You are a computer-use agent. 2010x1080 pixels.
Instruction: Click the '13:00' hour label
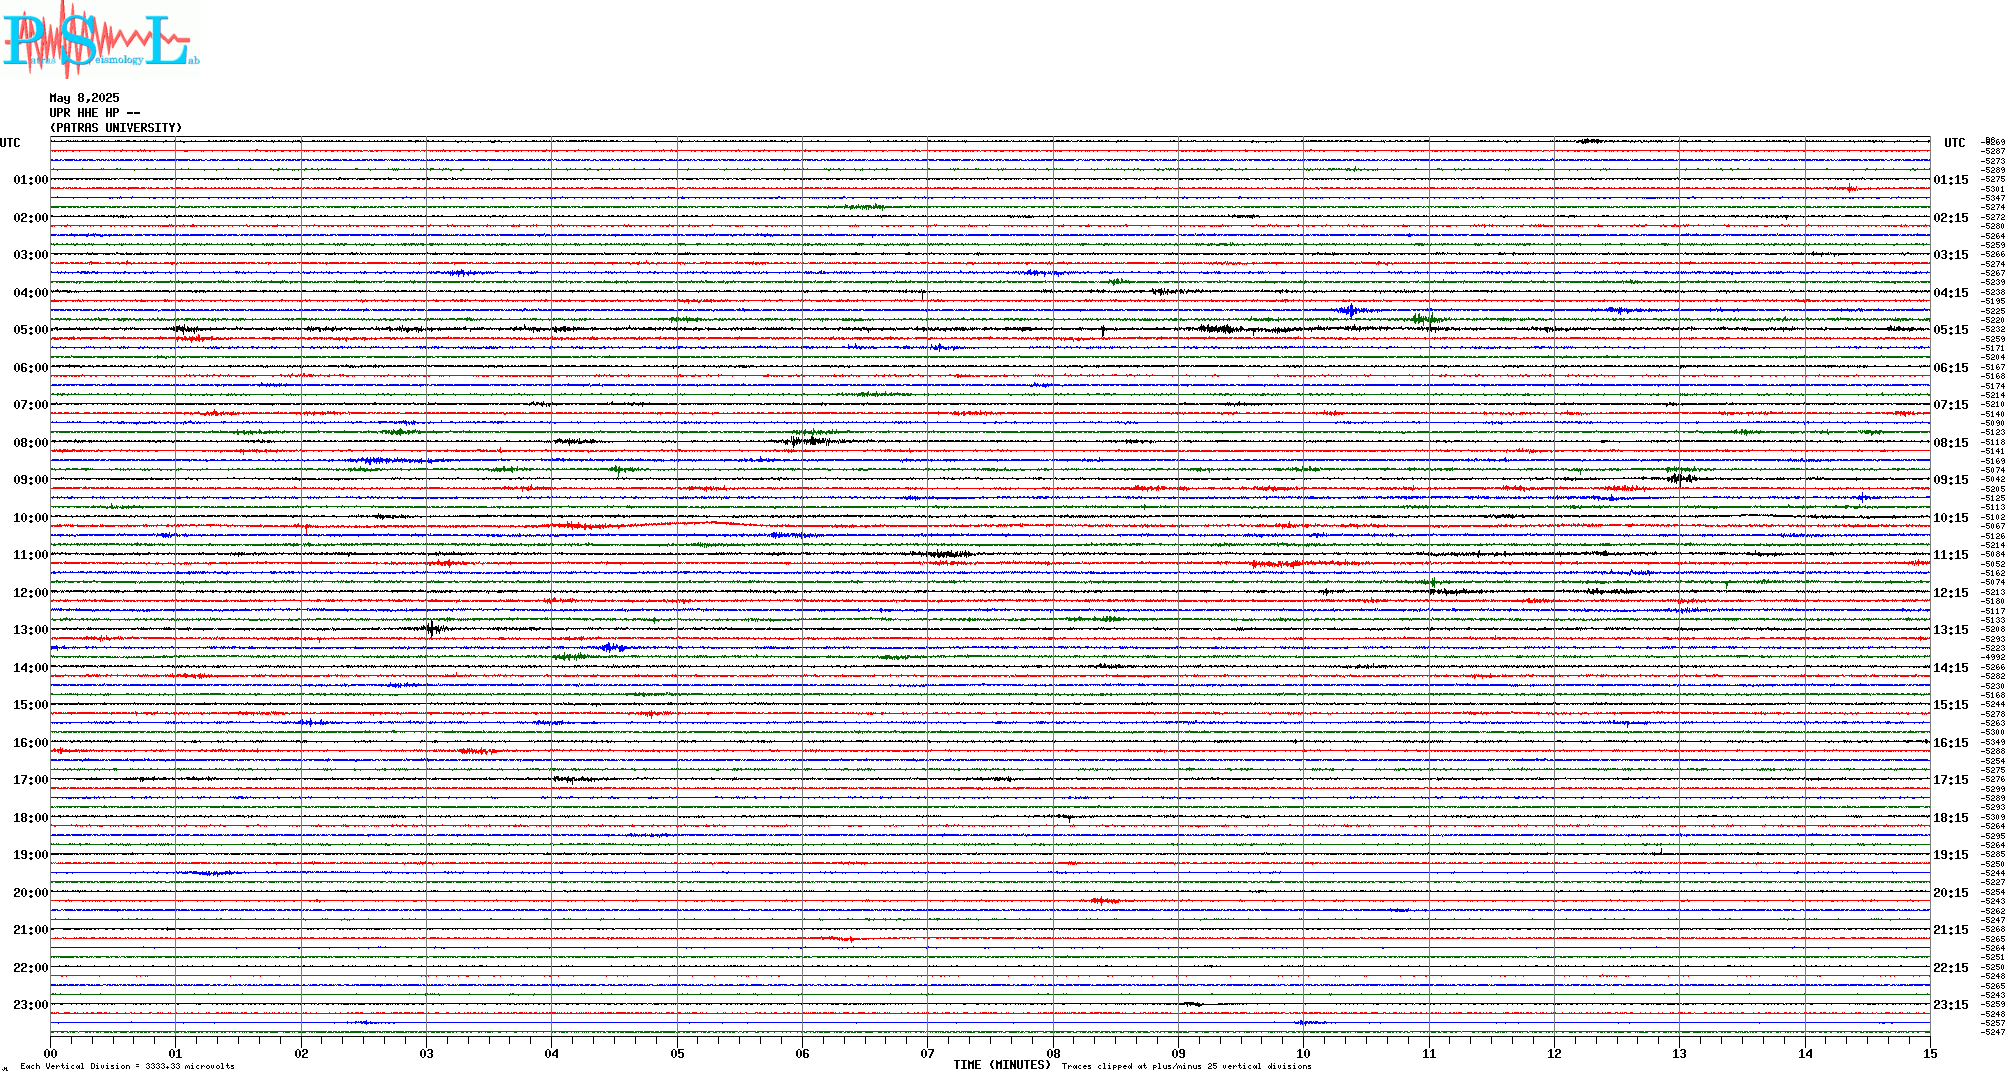pos(30,630)
